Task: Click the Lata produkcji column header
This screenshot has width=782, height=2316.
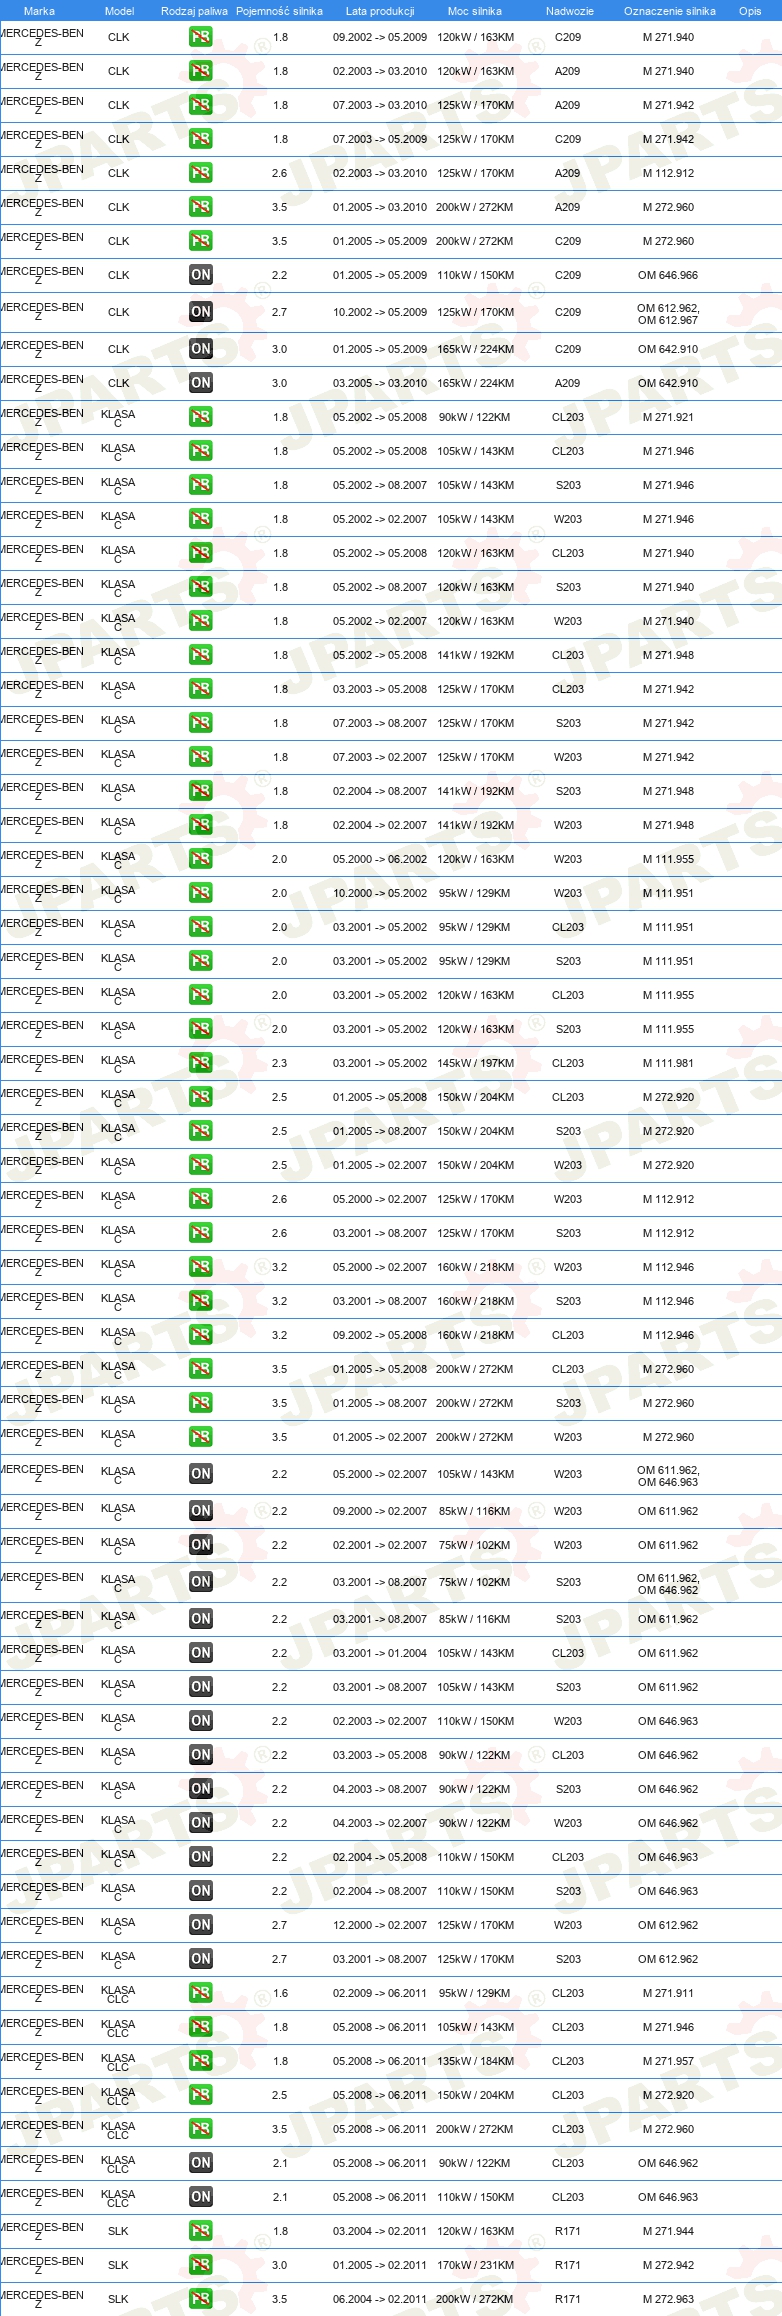Action: point(380,11)
